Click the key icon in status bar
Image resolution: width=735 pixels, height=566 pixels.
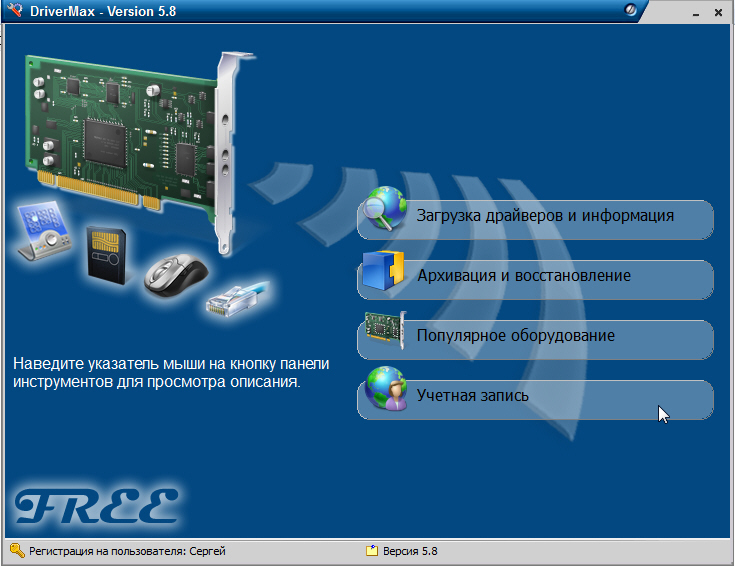17,551
